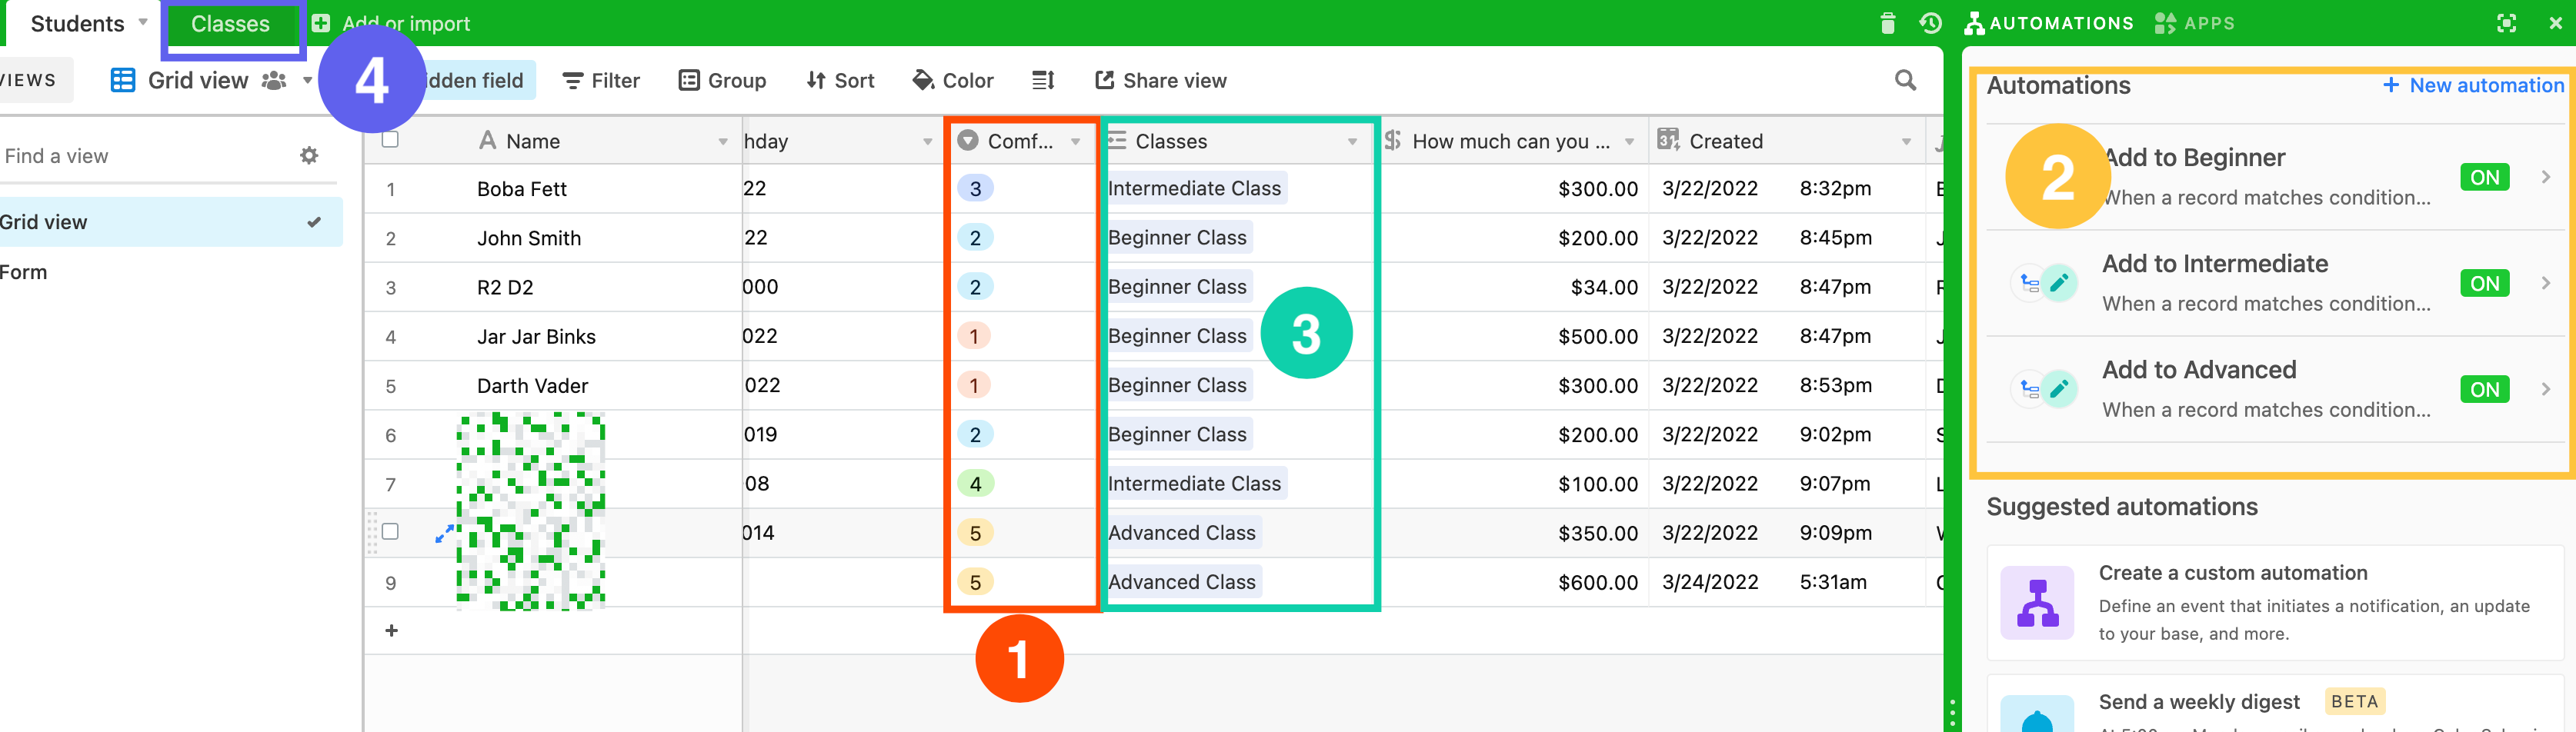Click the Share view button
Screen dimensions: 2576x732
point(1161,80)
